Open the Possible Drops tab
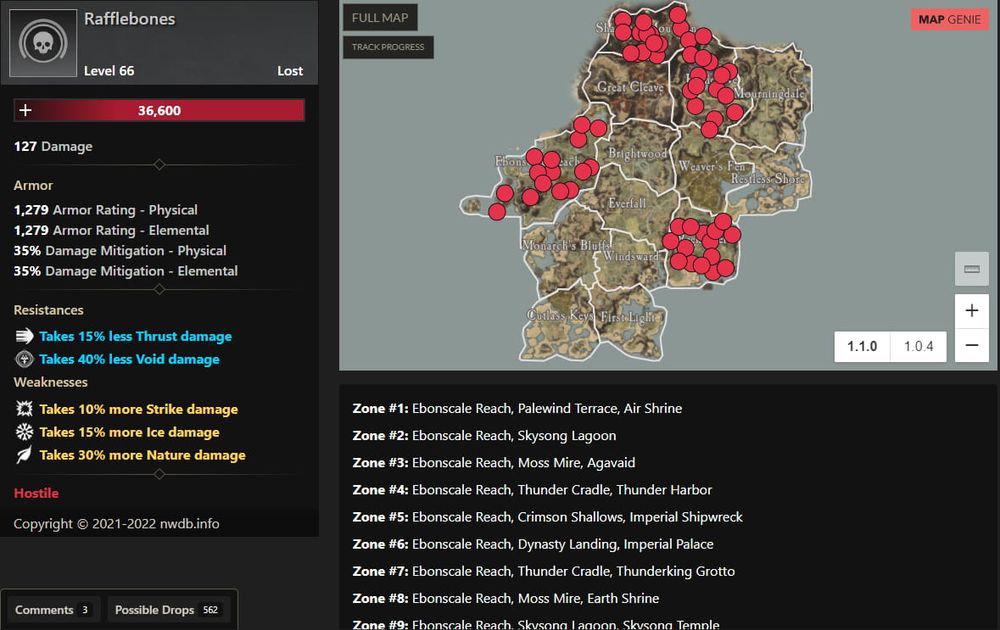The image size is (1000, 630). [x=168, y=610]
